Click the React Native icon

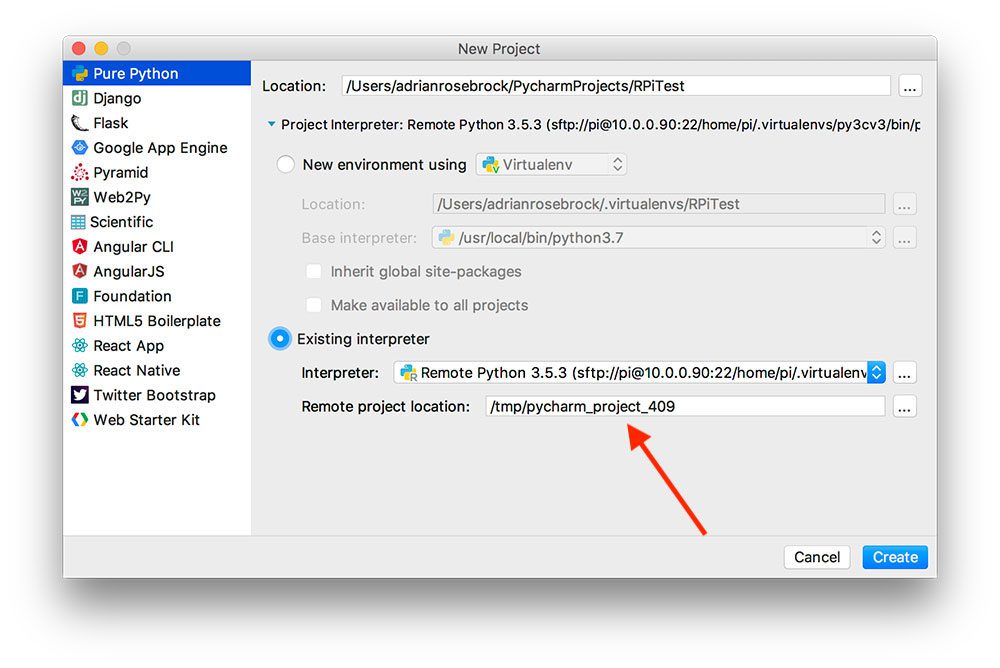tap(80, 370)
